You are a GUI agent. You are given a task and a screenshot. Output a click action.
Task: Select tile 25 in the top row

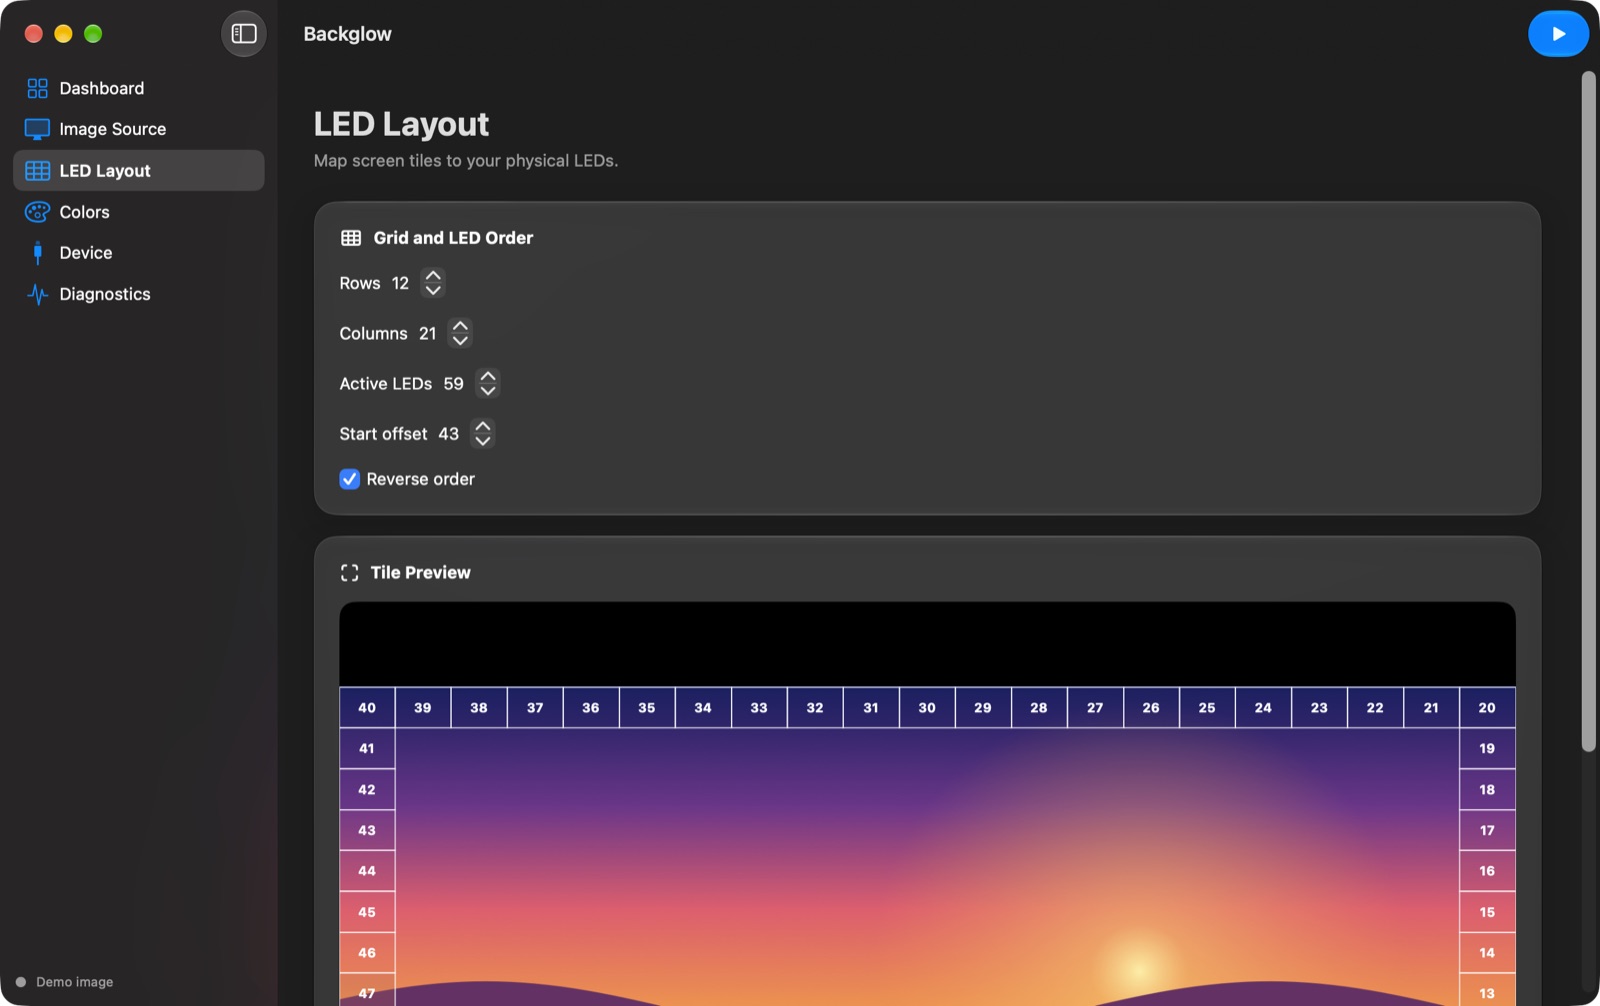(x=1207, y=707)
